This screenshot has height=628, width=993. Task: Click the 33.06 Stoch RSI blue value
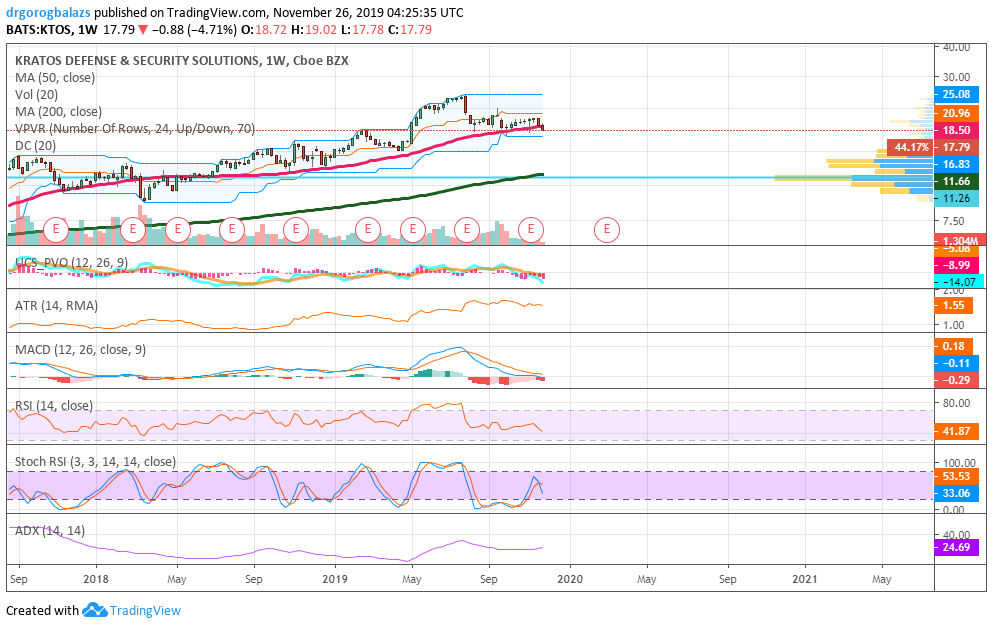(x=956, y=494)
